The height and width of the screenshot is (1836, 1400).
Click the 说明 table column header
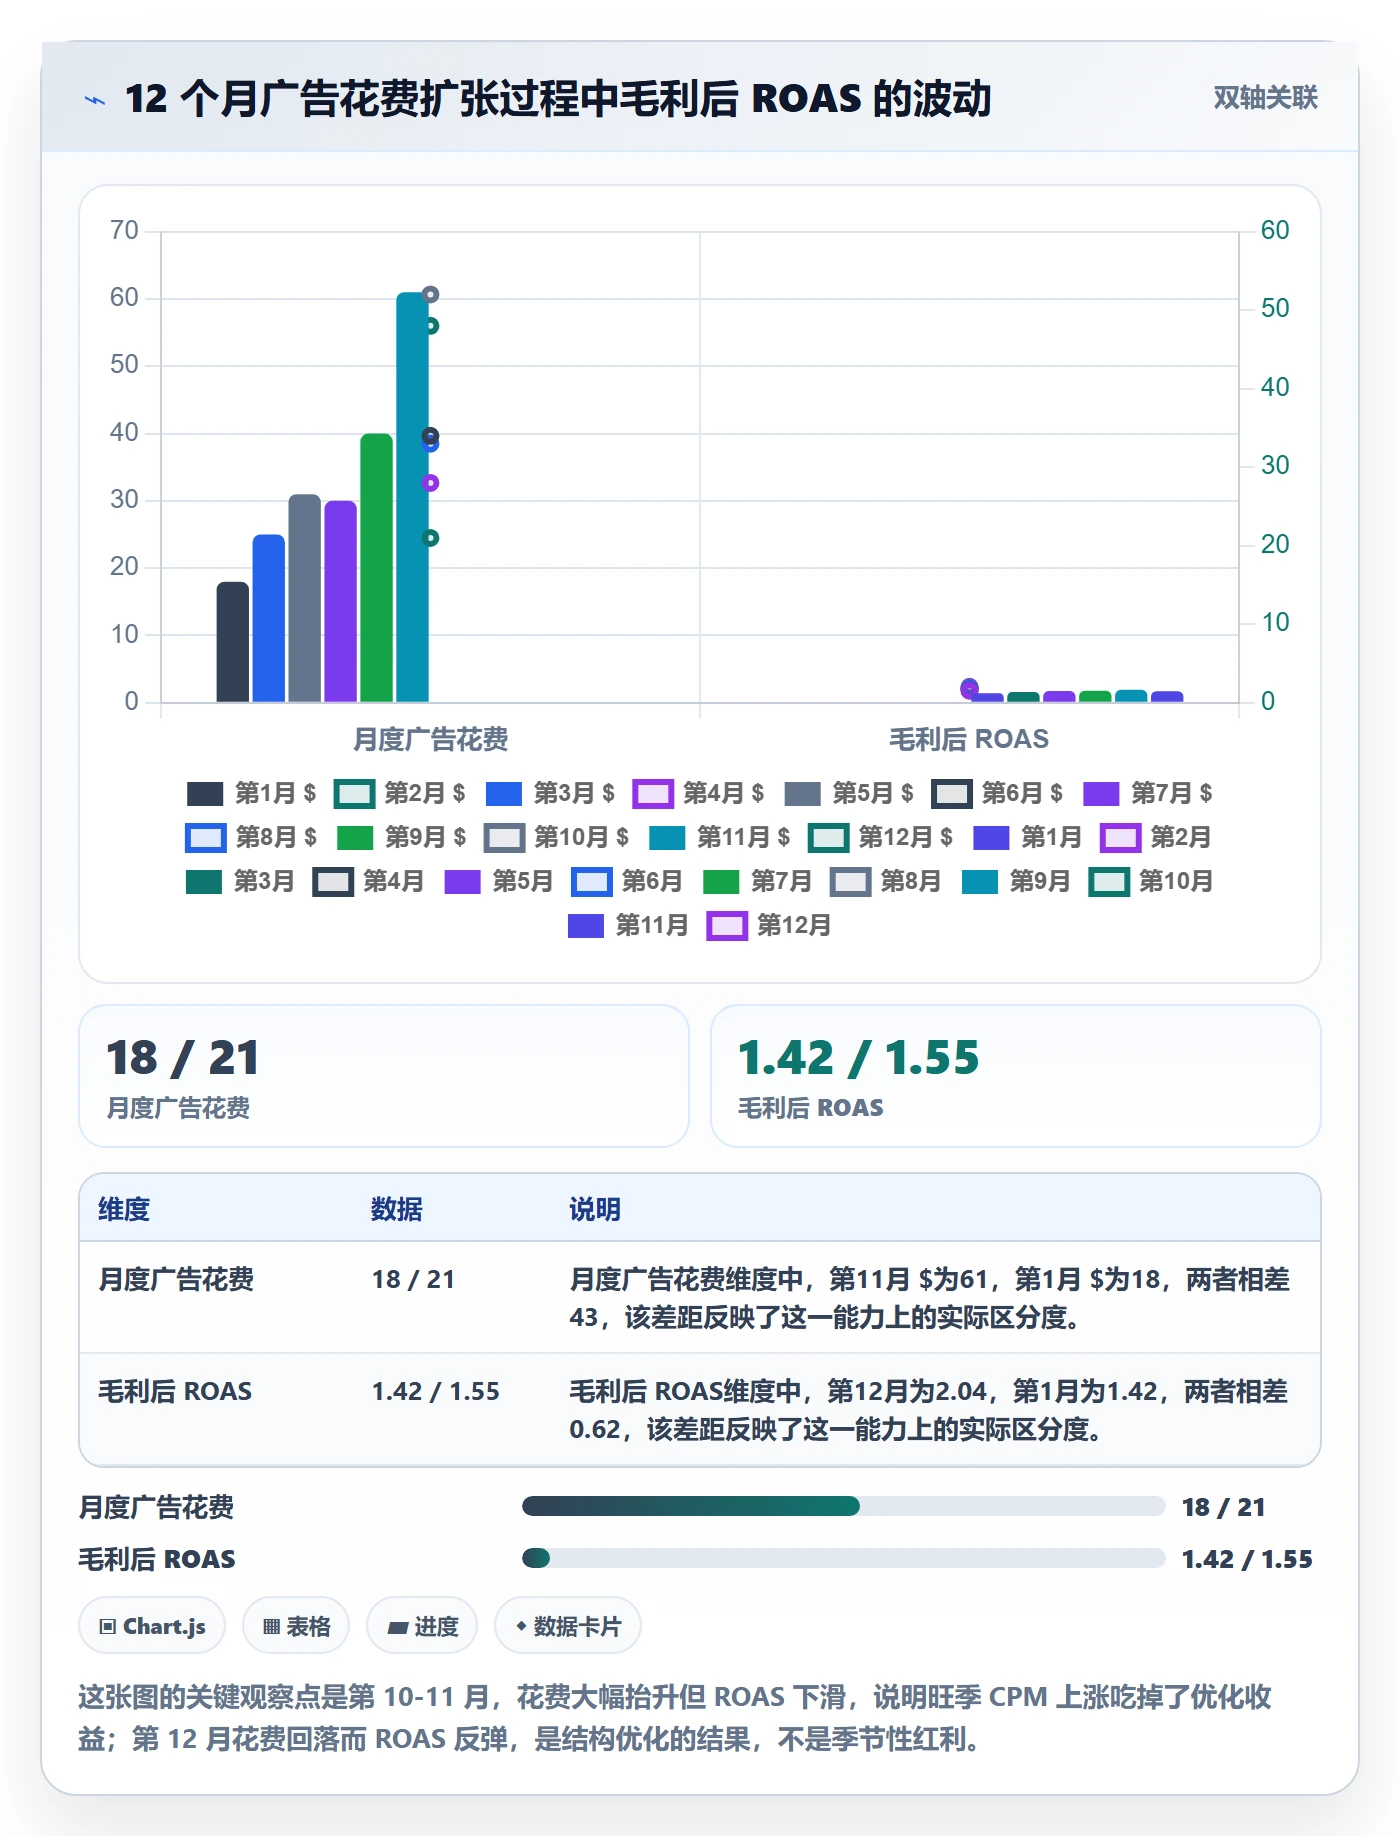point(595,1210)
